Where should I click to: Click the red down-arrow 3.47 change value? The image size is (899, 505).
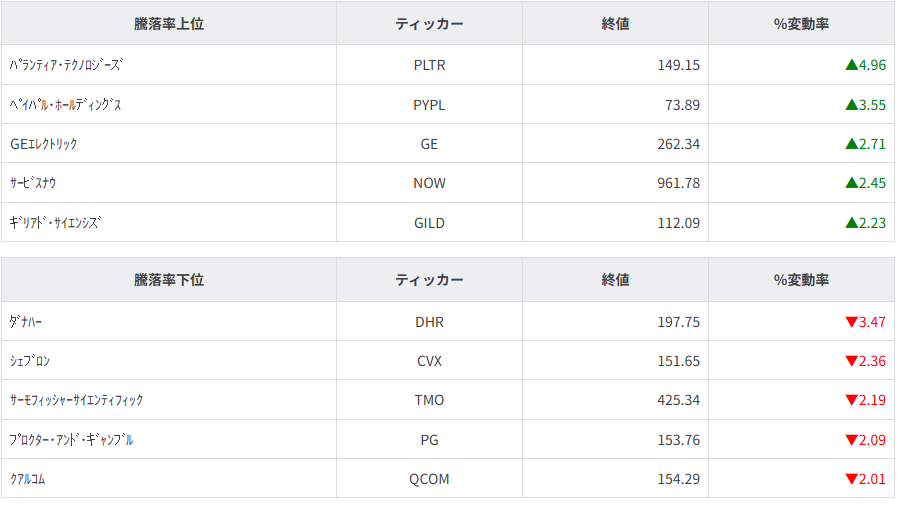click(865, 322)
